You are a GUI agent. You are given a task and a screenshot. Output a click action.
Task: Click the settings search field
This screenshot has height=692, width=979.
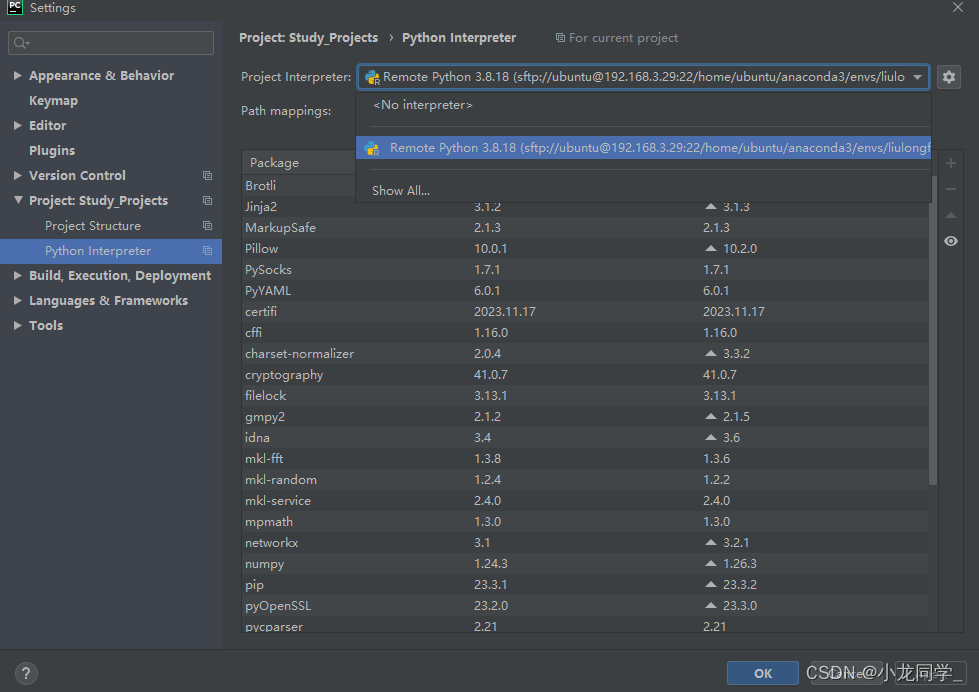pyautogui.click(x=111, y=42)
